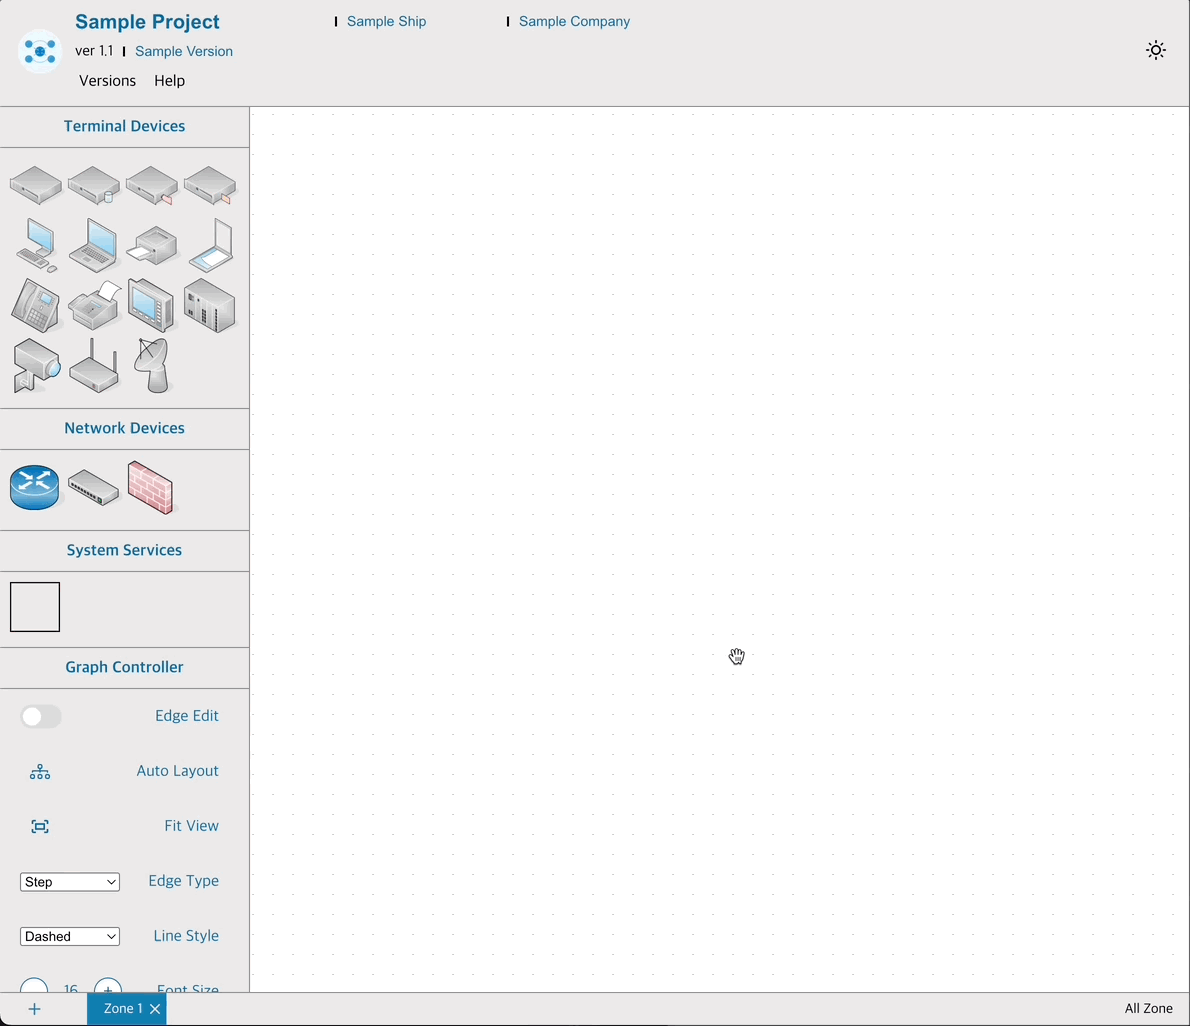1190x1026 pixels.
Task: Select the security camera device icon
Action: 36,366
